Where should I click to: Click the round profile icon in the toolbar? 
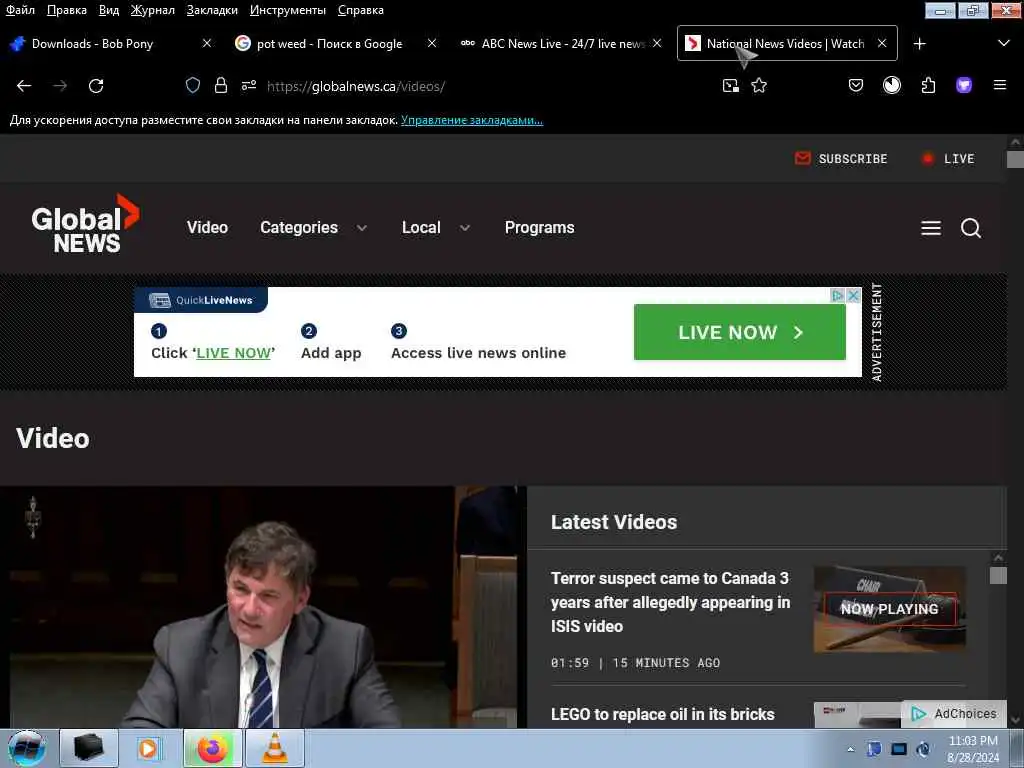point(891,86)
